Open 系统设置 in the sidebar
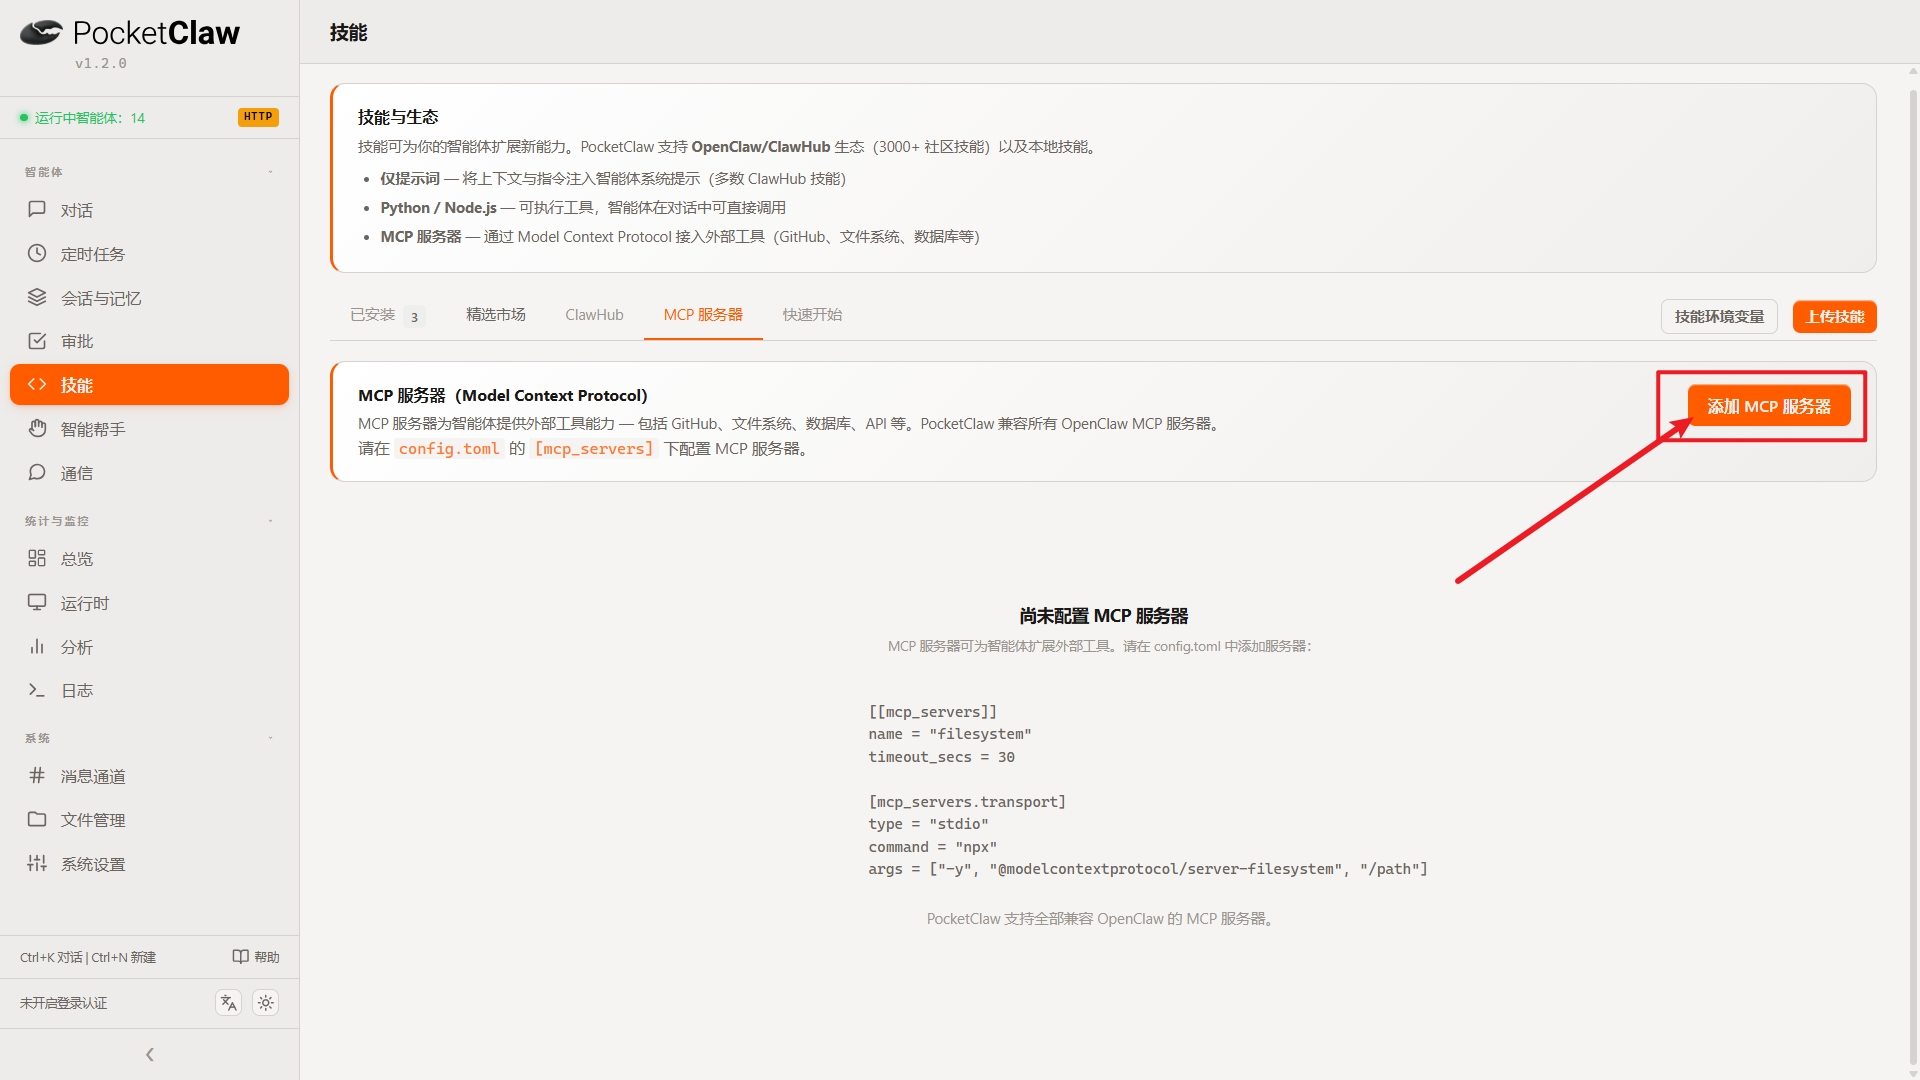1920x1080 pixels. coord(149,864)
